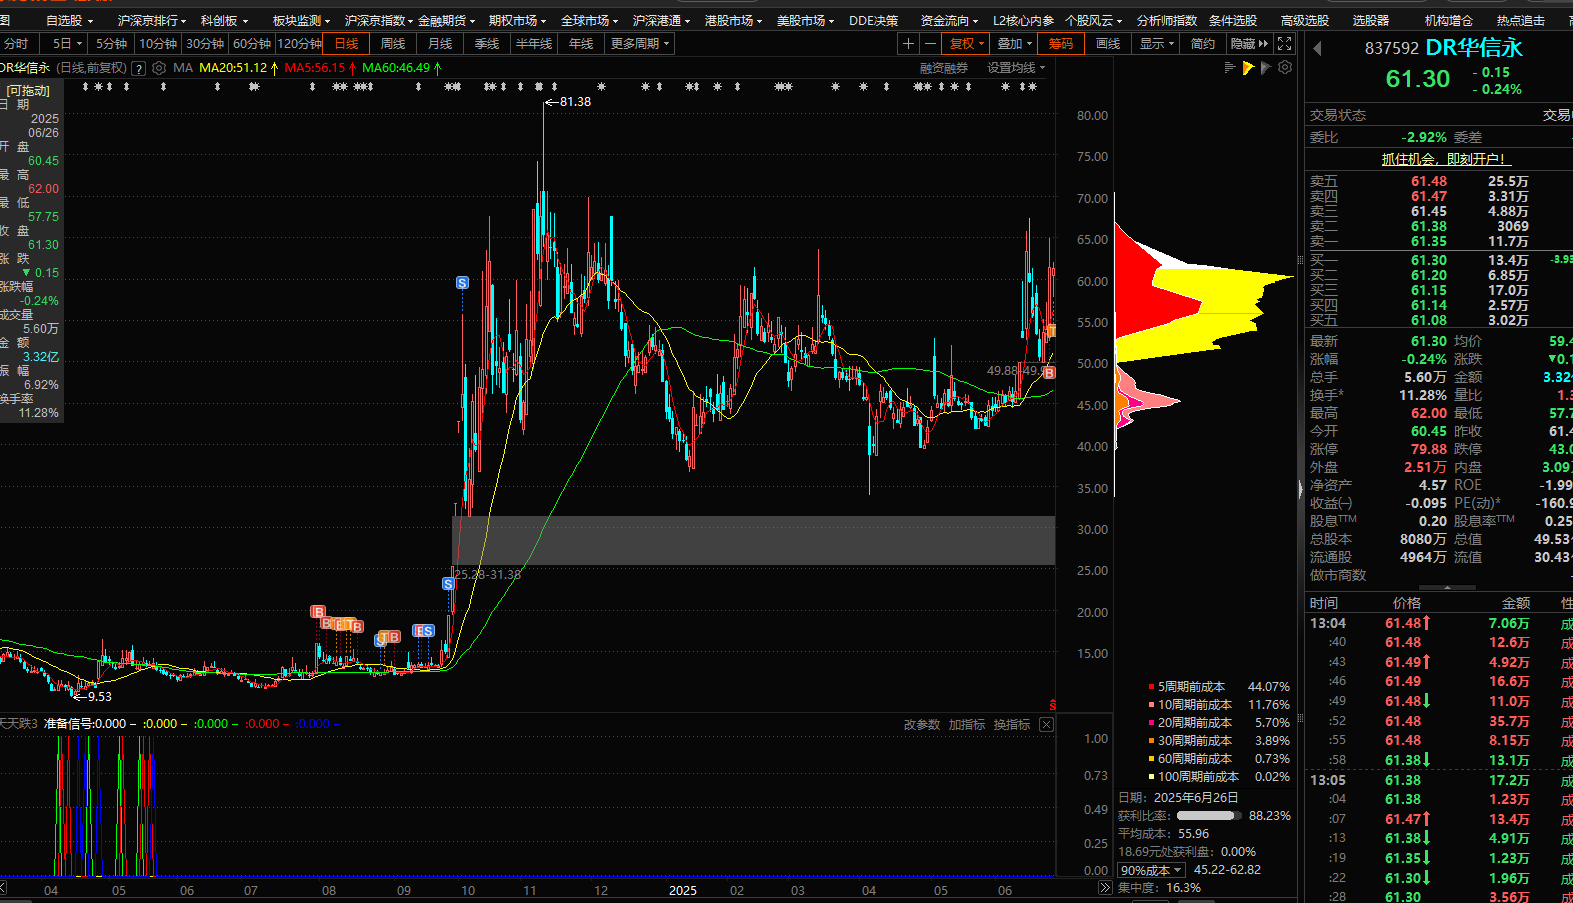This screenshot has width=1573, height=903.
Task: Select the 9.53 low price marker
Action: (x=93, y=696)
